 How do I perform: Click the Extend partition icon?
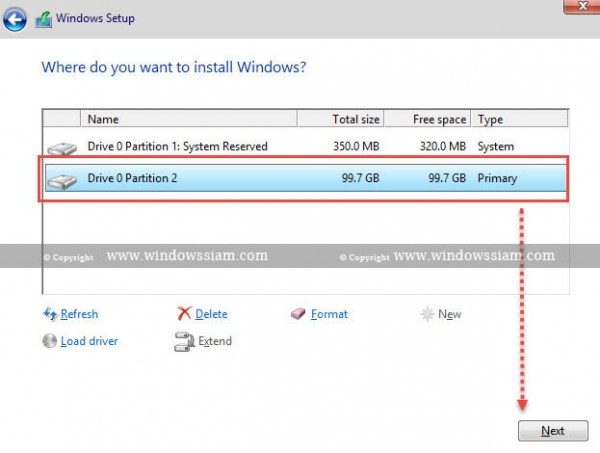click(184, 341)
